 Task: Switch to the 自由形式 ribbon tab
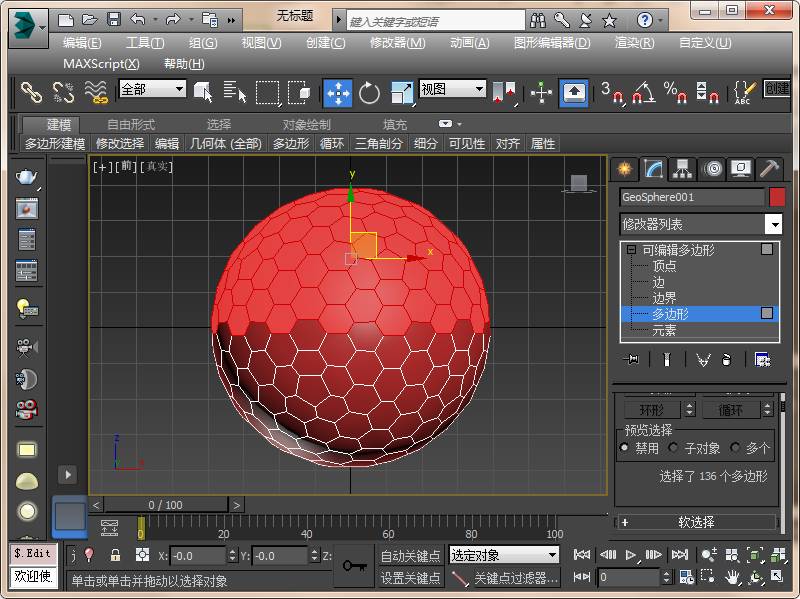pos(131,124)
